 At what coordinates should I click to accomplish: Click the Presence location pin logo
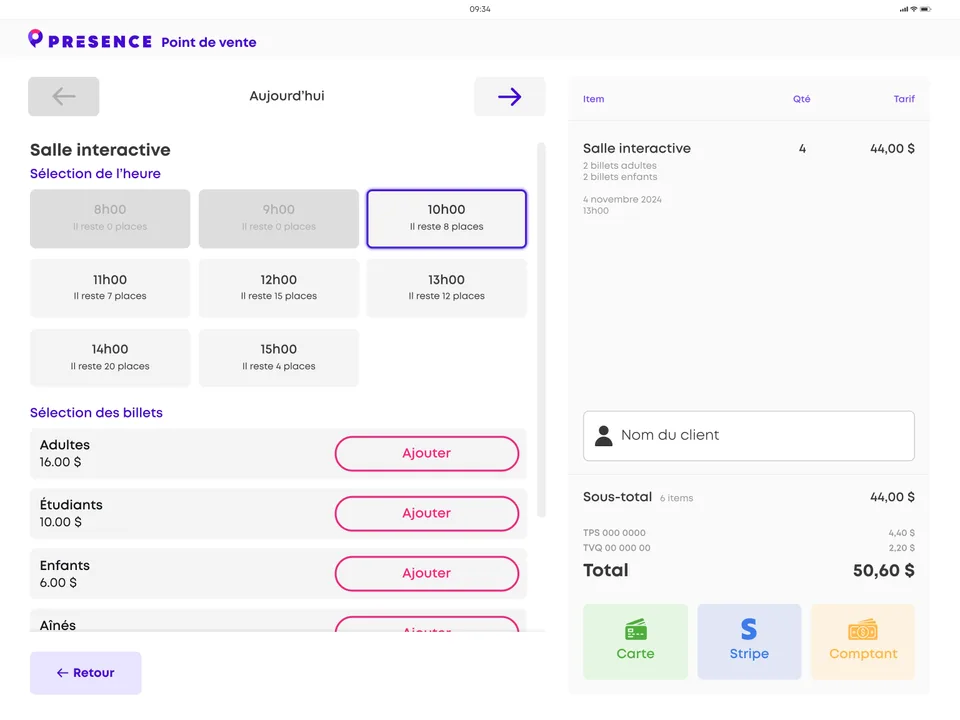[x=36, y=38]
